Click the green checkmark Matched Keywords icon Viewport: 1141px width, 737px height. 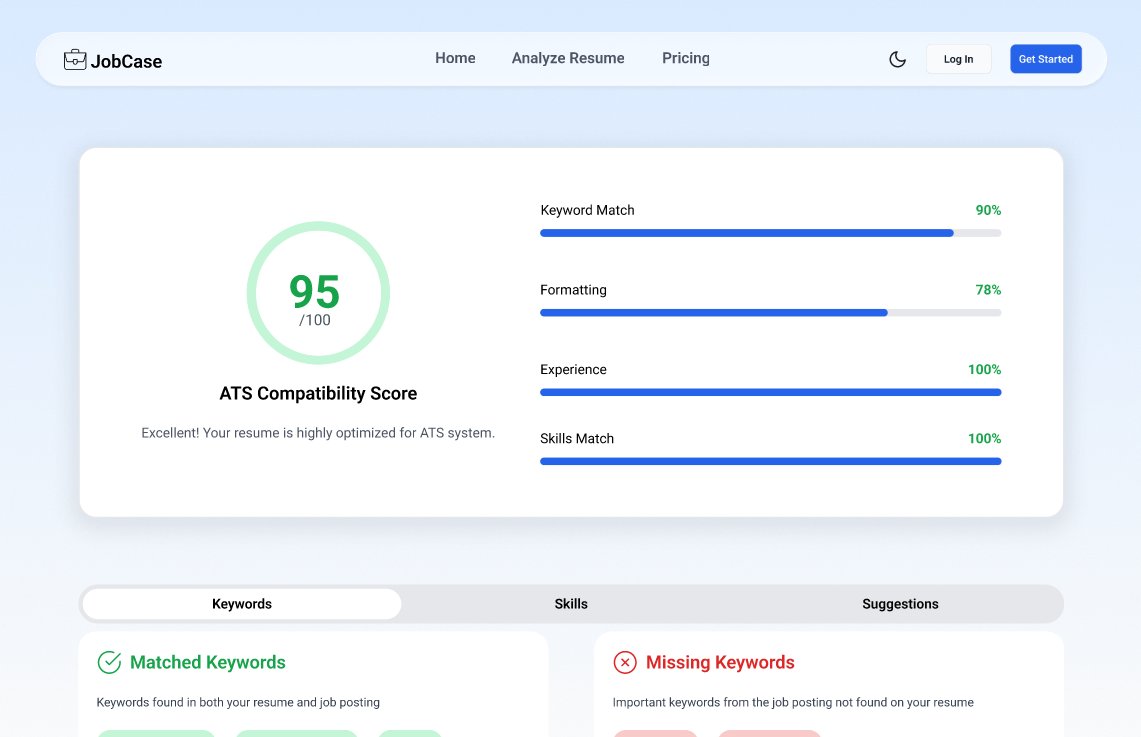click(x=109, y=662)
